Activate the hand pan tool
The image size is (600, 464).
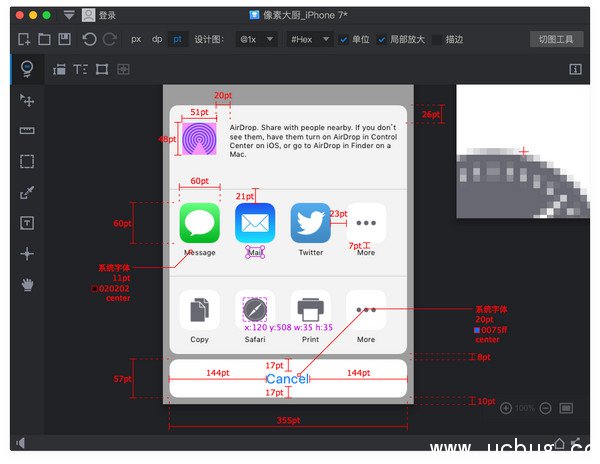point(27,285)
